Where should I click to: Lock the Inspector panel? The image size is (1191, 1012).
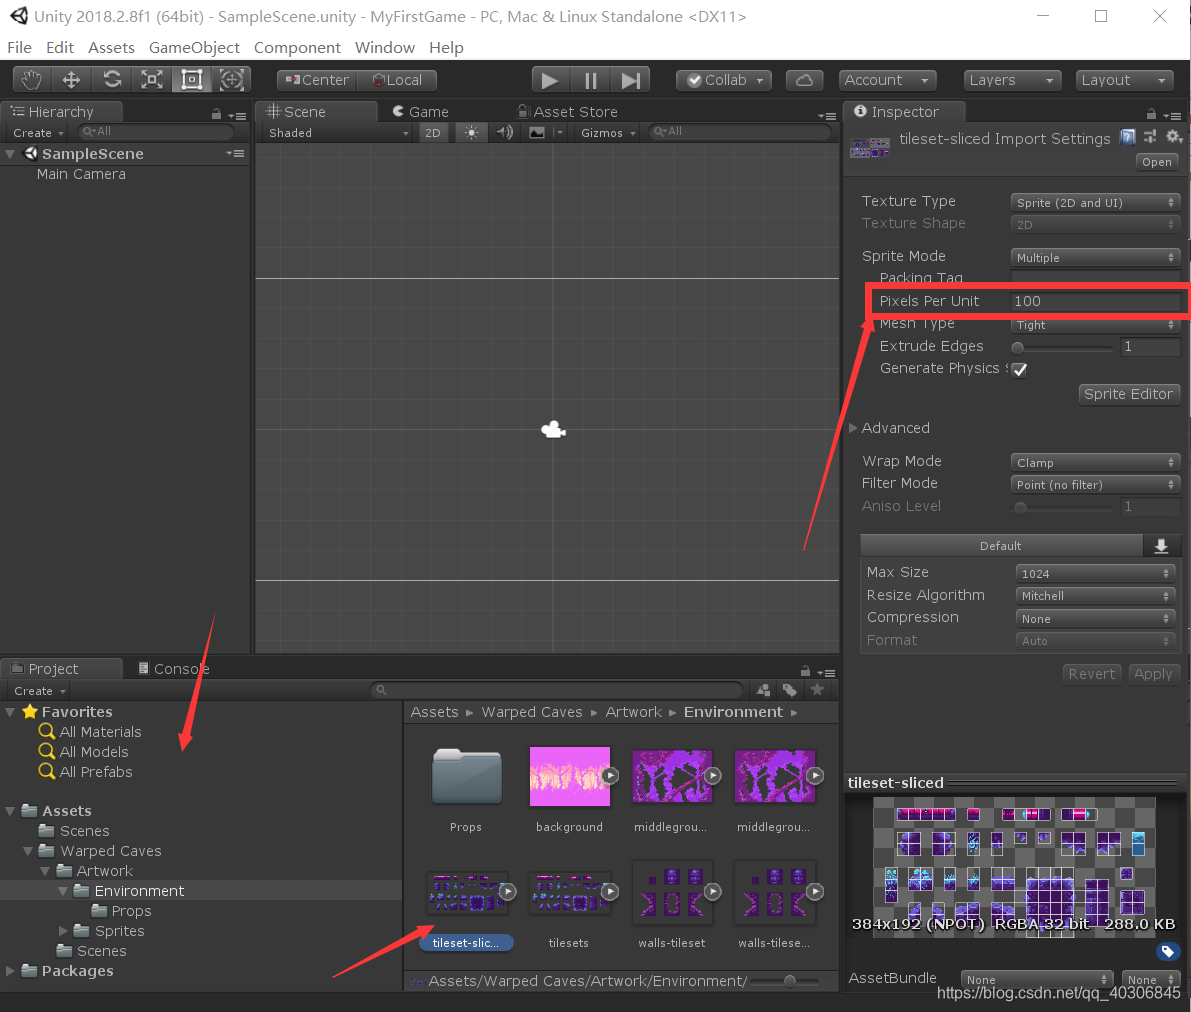click(x=1152, y=114)
